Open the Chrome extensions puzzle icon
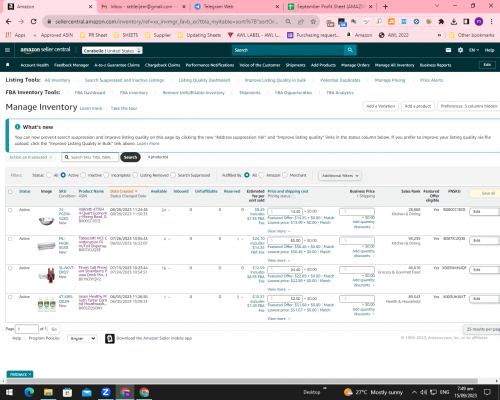Image resolution: width=500 pixels, height=400 pixels. pos(441,22)
